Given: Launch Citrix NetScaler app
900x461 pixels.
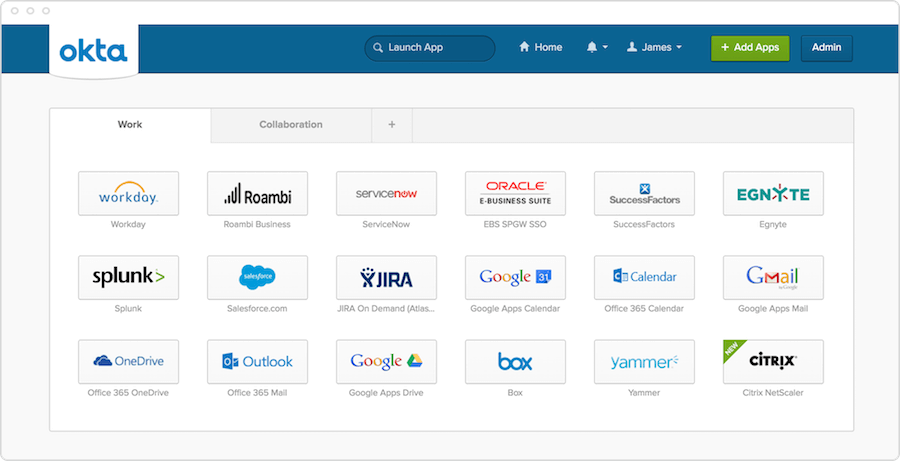Looking at the screenshot, I should coord(773,361).
